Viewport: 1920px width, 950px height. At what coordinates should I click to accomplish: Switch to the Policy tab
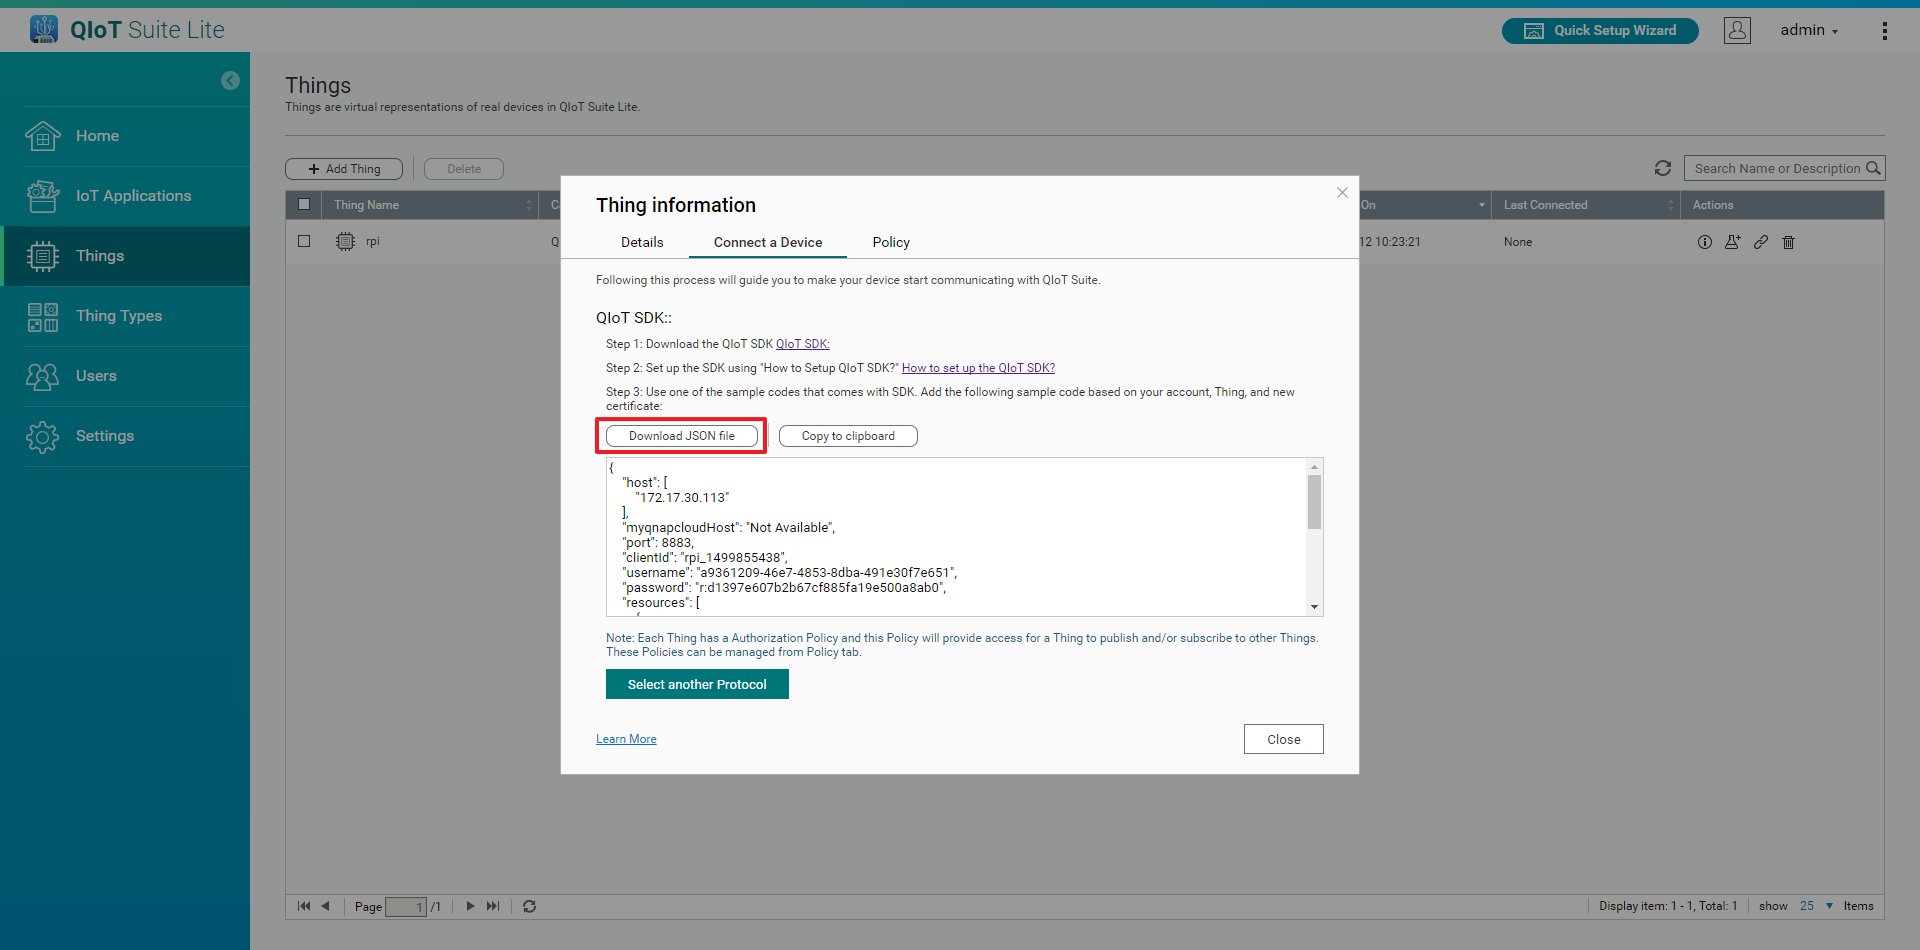890,242
